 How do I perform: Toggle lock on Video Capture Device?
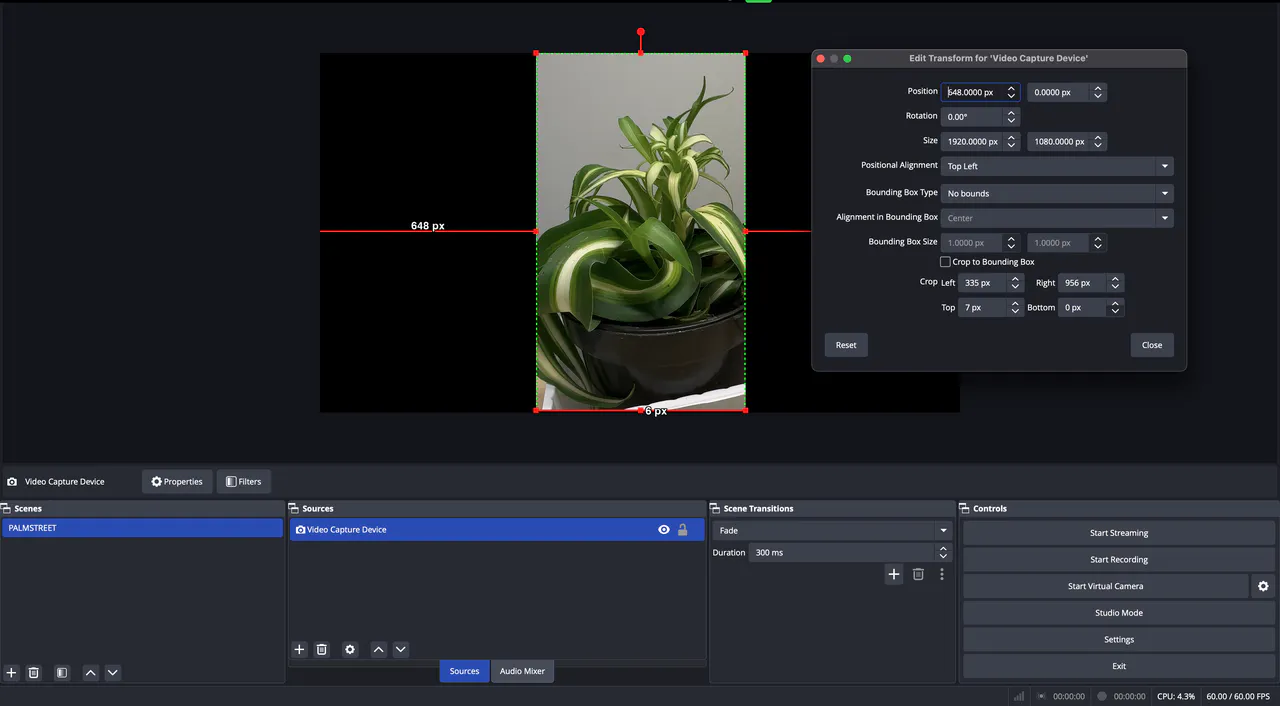(x=683, y=530)
